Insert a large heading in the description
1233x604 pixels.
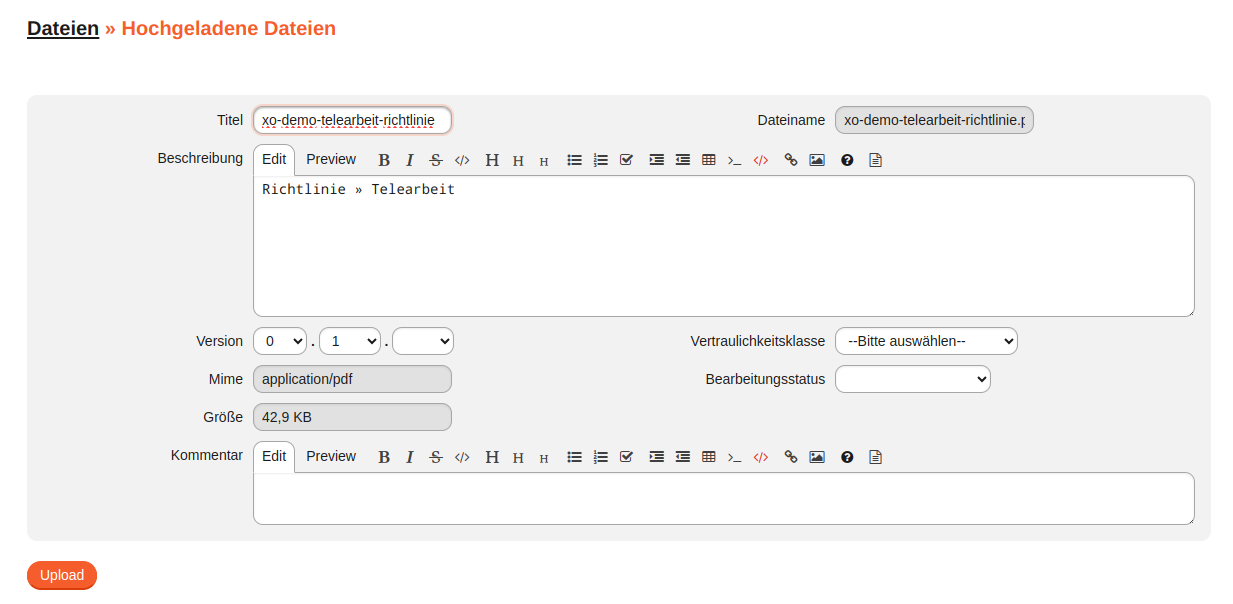[x=491, y=159]
